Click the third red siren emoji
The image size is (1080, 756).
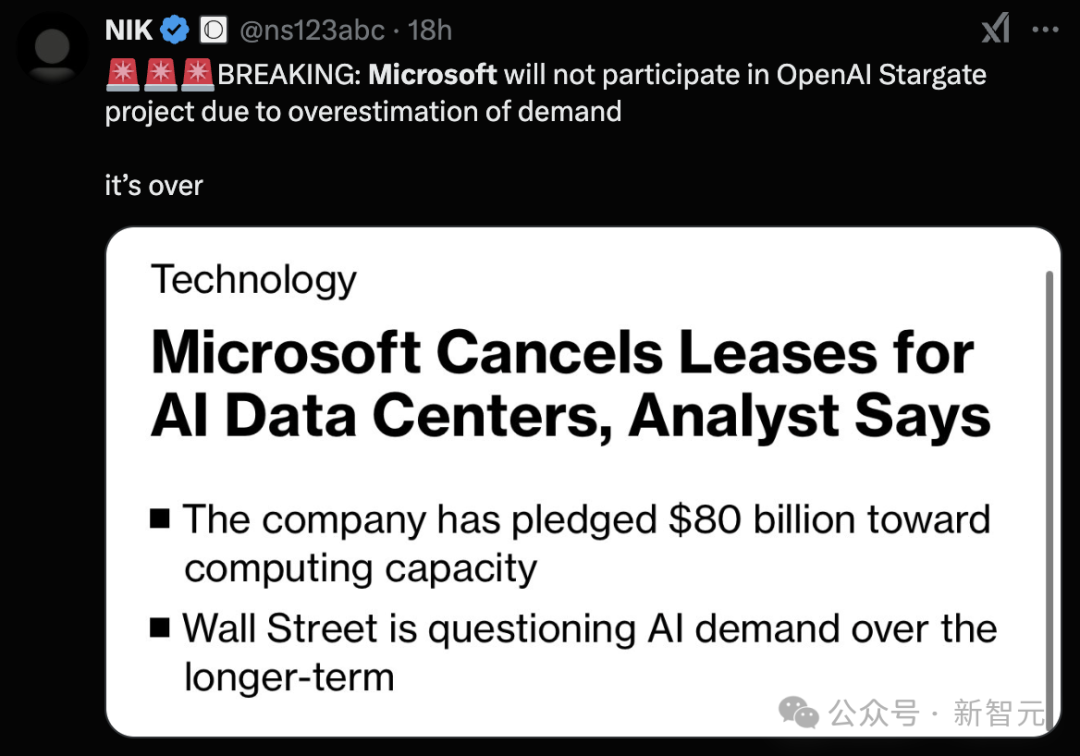point(199,75)
